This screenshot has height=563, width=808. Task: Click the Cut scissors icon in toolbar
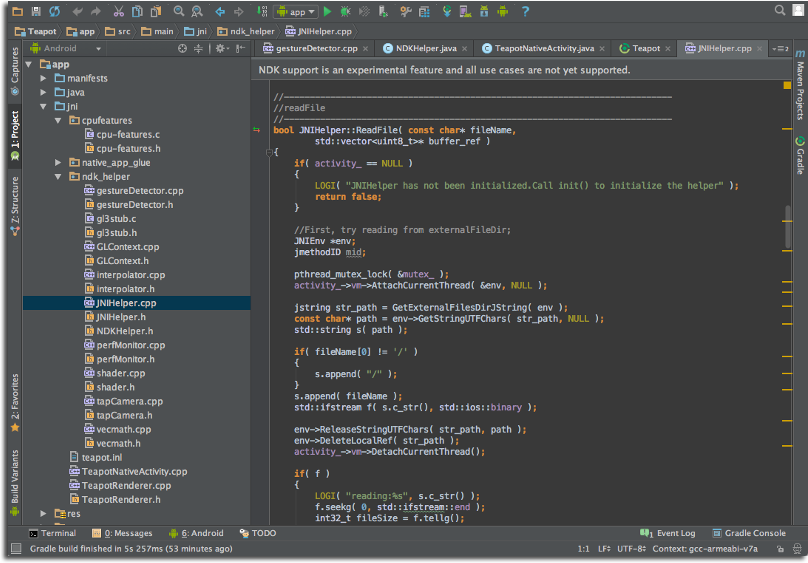pyautogui.click(x=119, y=11)
